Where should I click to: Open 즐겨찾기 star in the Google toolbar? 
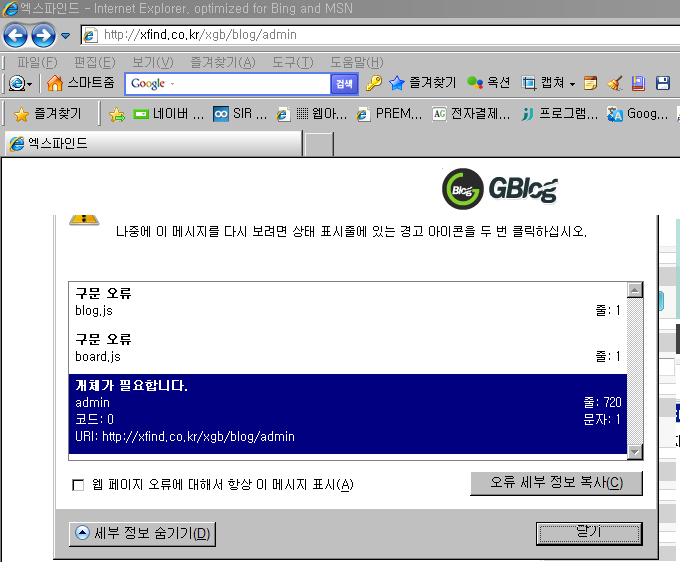click(x=422, y=84)
